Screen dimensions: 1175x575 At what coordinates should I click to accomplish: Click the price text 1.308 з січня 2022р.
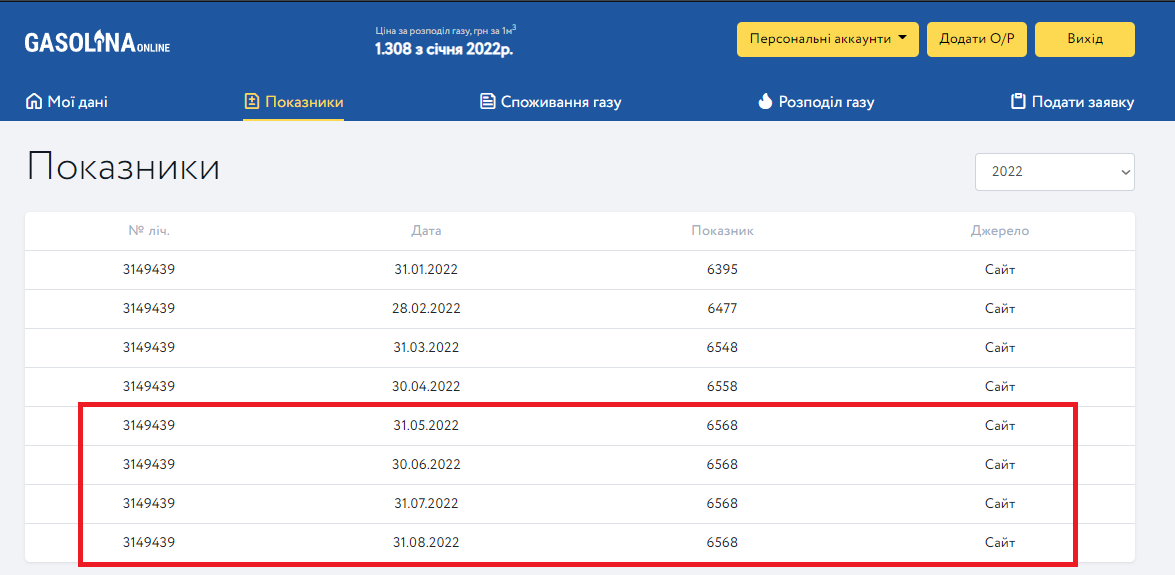pos(444,49)
